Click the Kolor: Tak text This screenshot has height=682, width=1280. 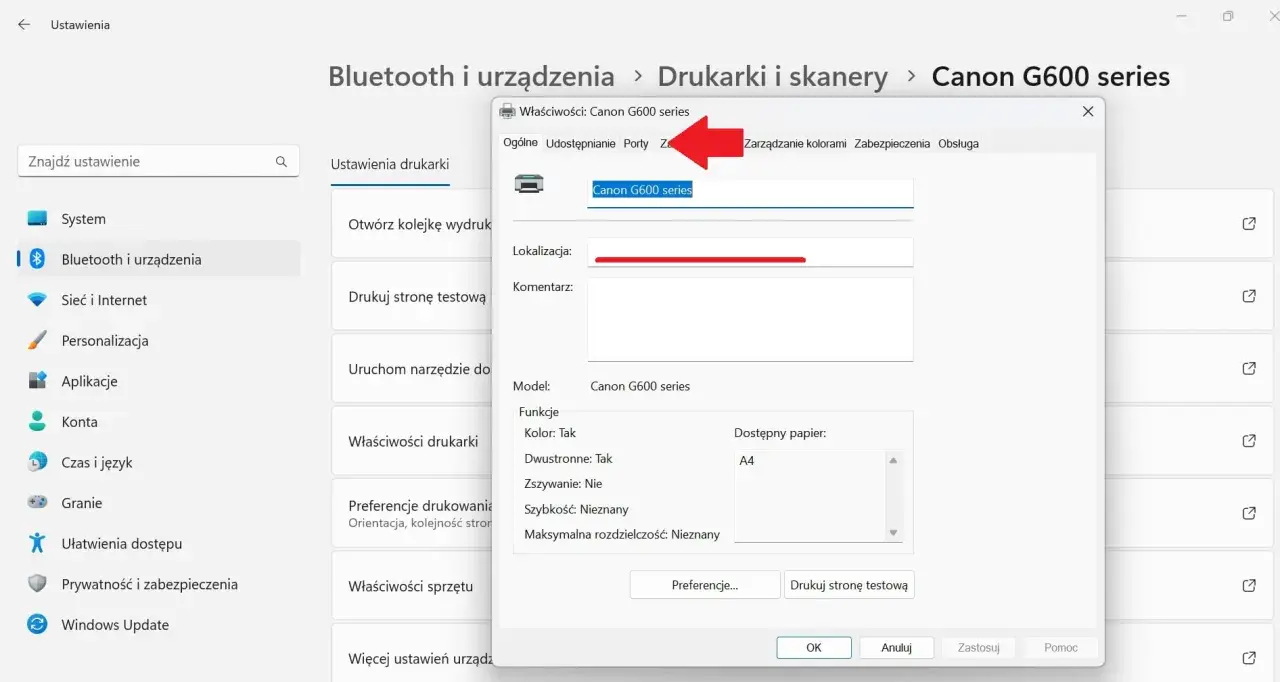550,433
